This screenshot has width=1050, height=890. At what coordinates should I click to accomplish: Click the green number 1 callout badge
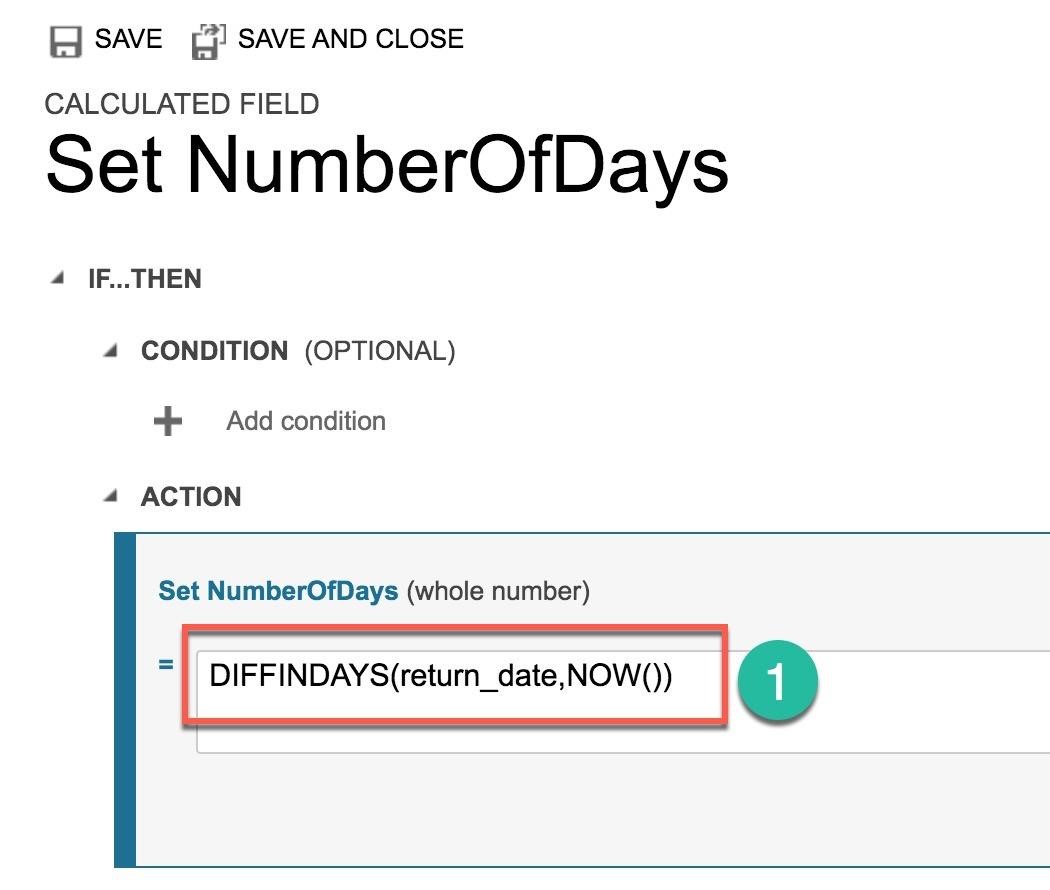pyautogui.click(x=777, y=680)
